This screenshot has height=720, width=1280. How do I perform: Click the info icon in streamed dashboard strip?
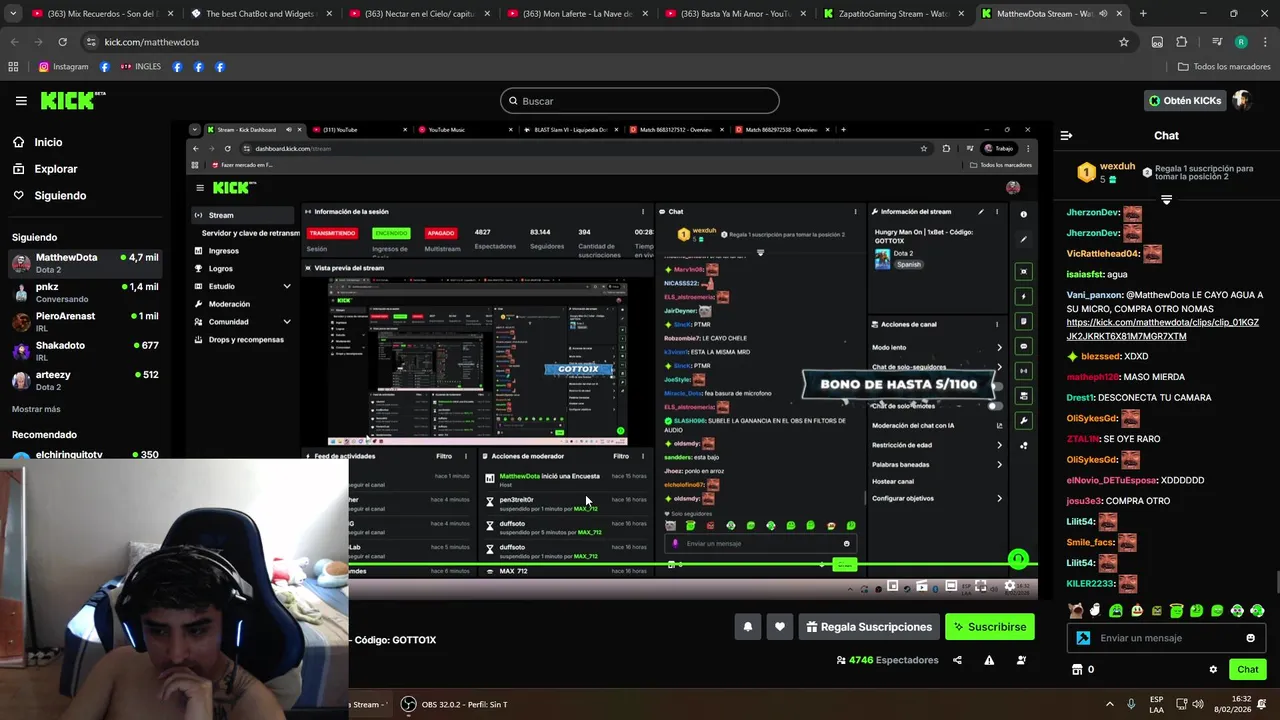[1023, 214]
